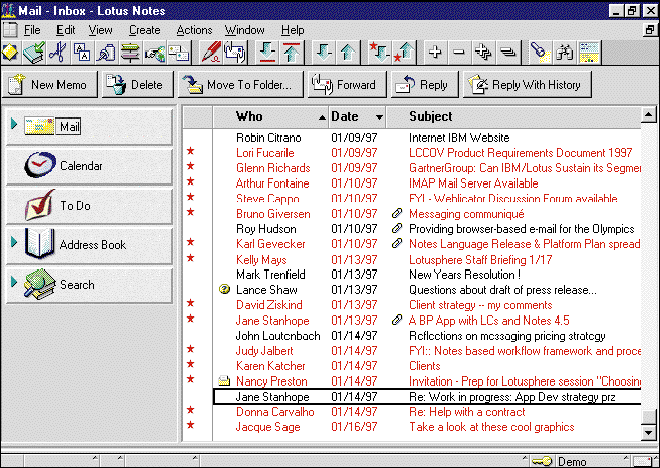660x468 pixels.
Task: Open the Calendar pane in navigator
Action: 89,166
